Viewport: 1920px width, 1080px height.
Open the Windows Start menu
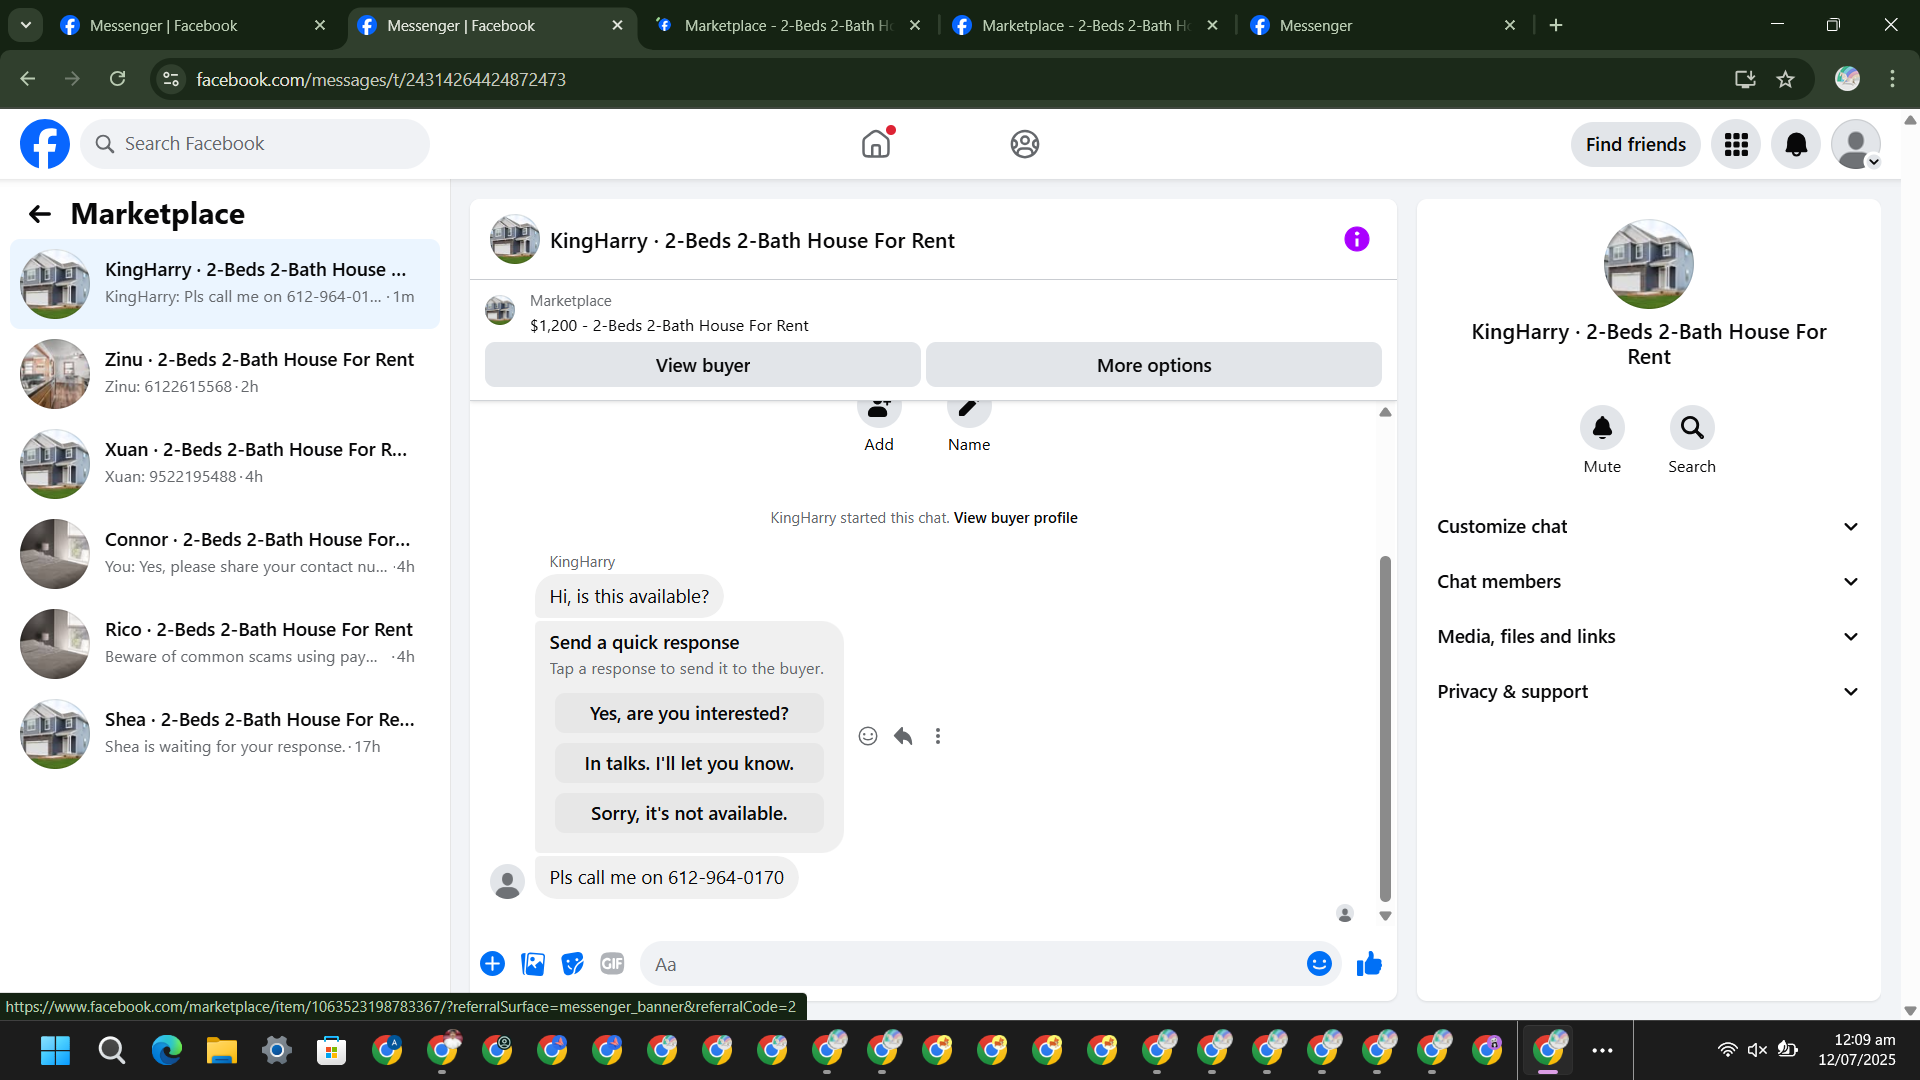click(x=55, y=1050)
